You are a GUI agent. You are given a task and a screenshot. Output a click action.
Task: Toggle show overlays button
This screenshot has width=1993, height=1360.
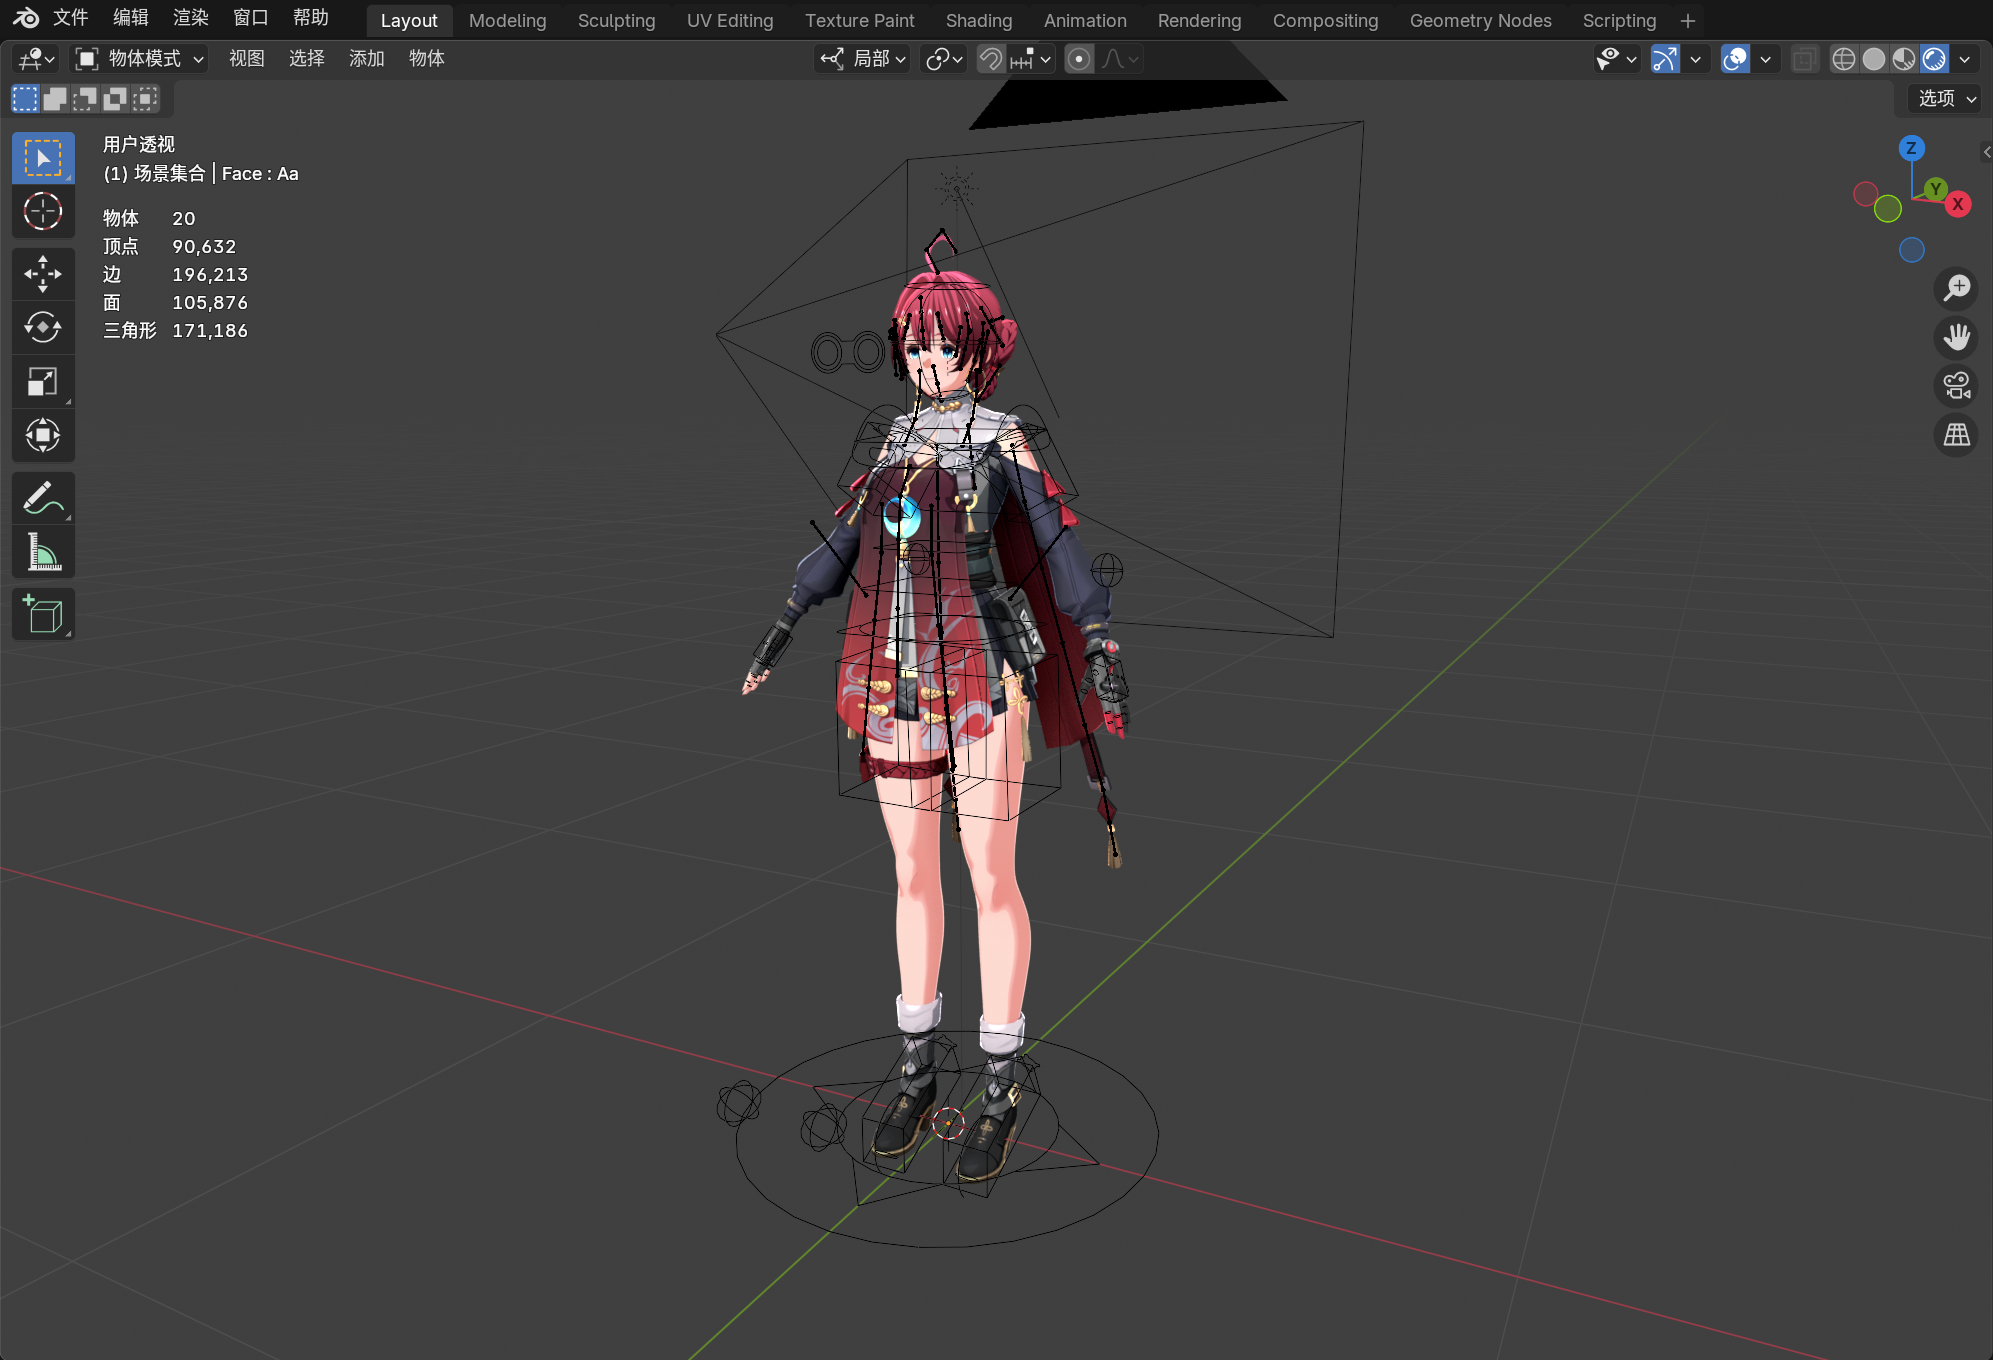click(x=1735, y=59)
